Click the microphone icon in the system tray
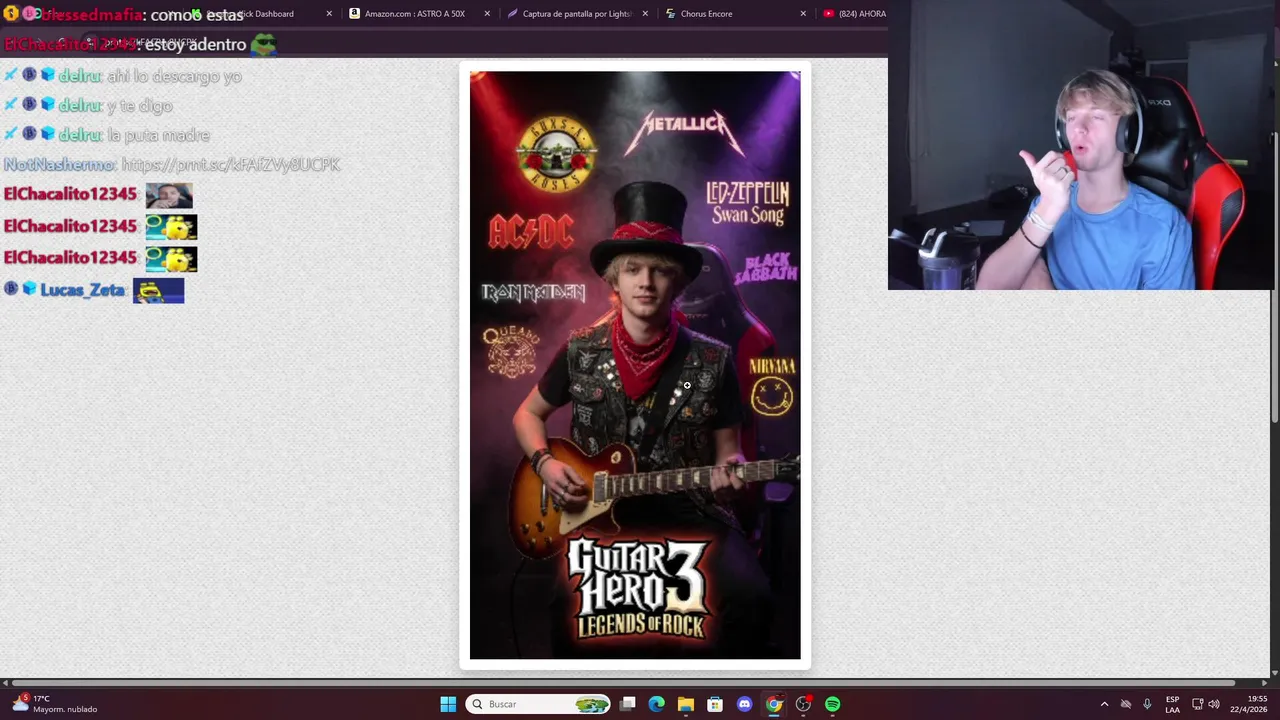Viewport: 1280px width, 720px height. pyautogui.click(x=1147, y=704)
